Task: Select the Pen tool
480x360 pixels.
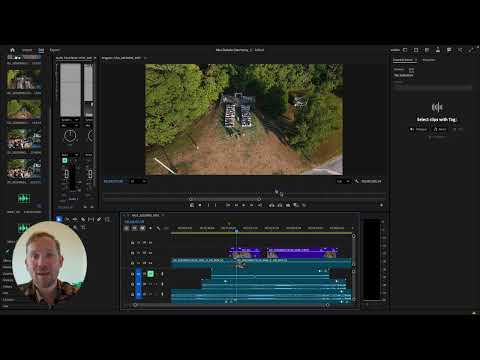Action: click(99, 219)
